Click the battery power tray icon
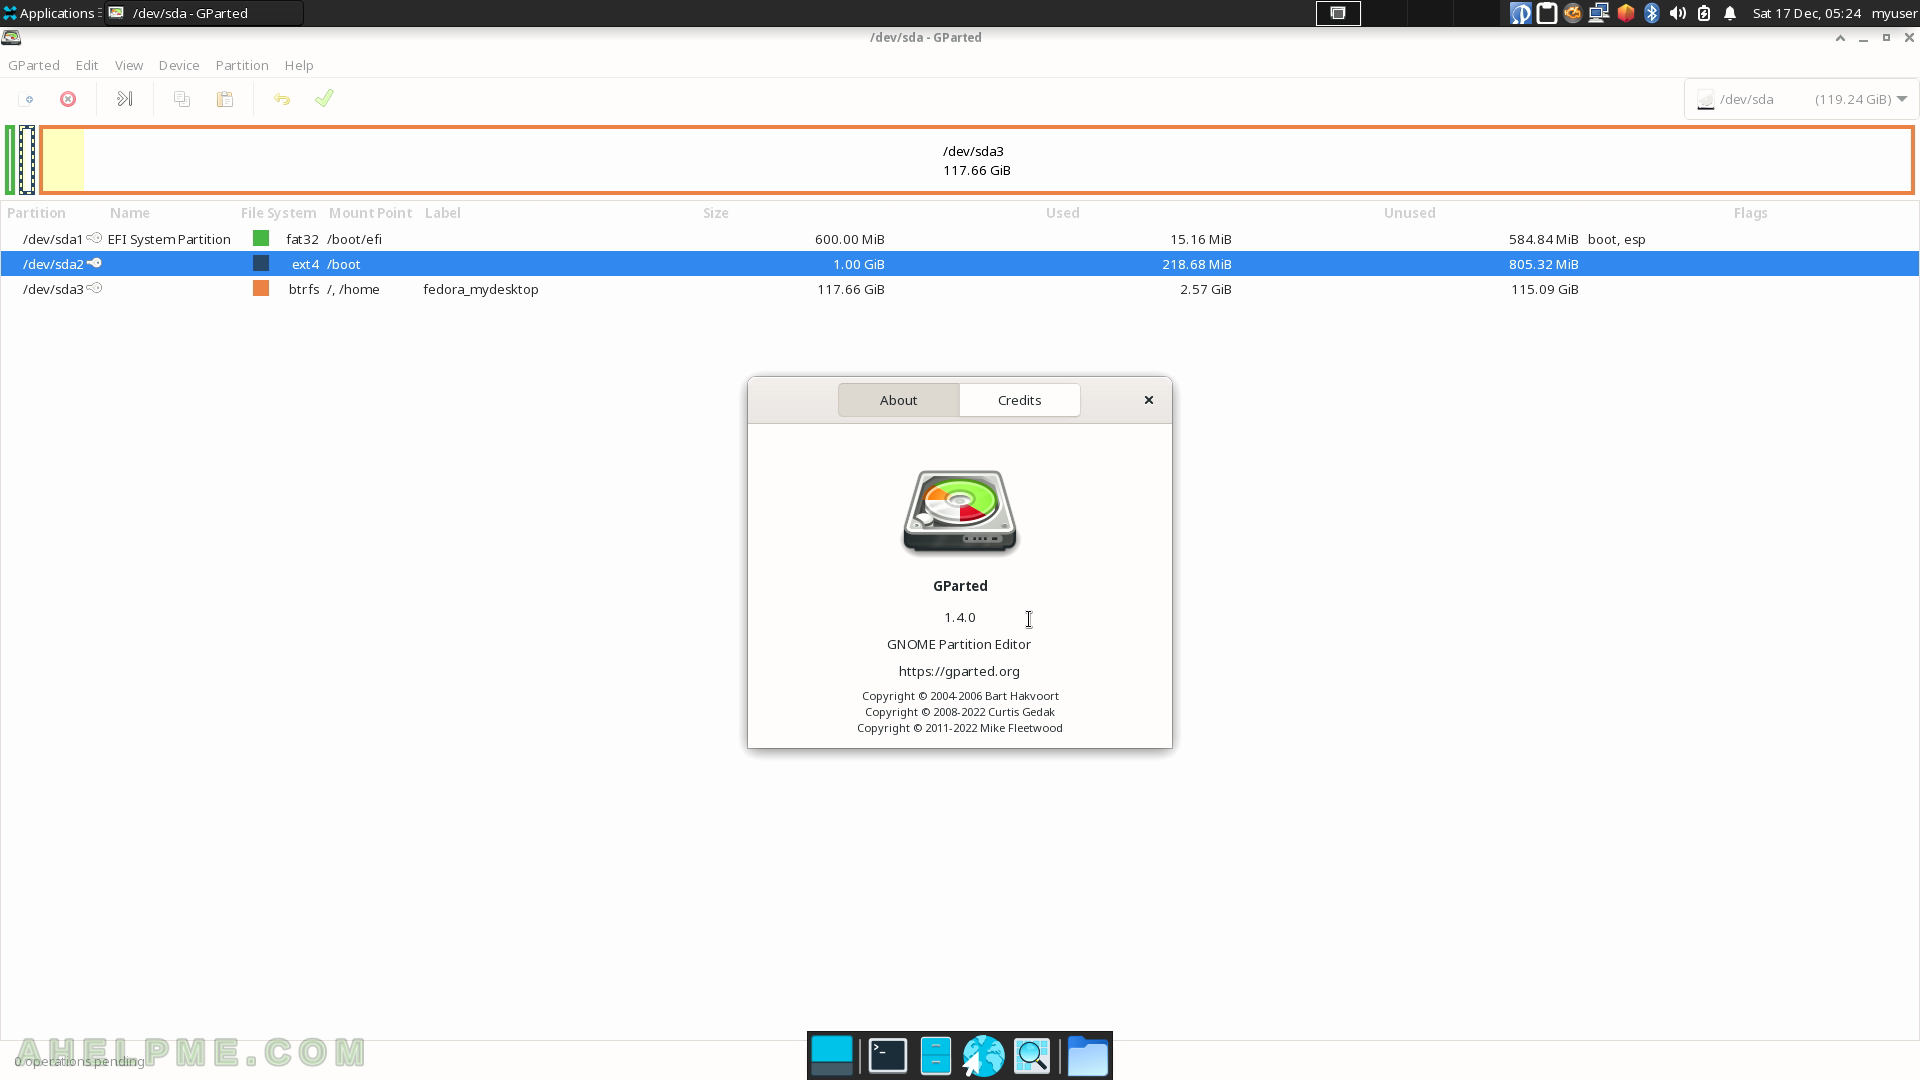Screen dimensions: 1920x1080 pyautogui.click(x=1704, y=13)
